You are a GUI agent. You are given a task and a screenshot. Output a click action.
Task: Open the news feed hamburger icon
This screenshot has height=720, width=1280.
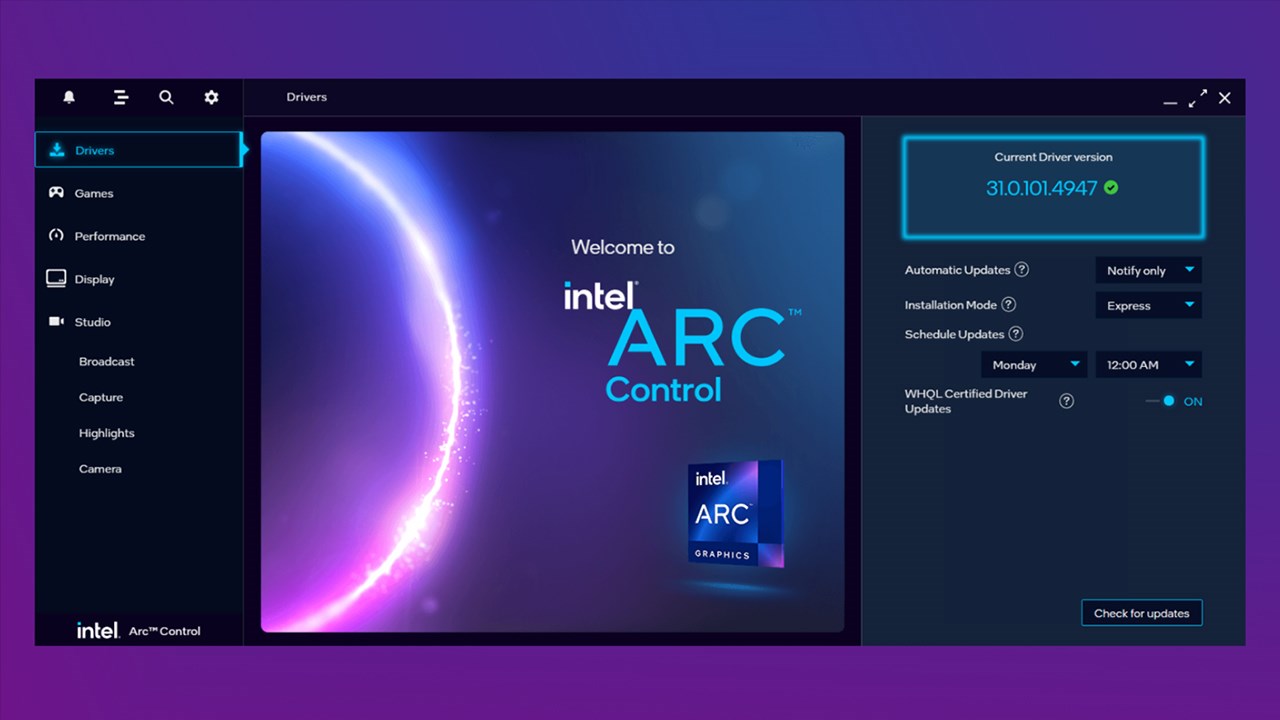click(x=120, y=97)
